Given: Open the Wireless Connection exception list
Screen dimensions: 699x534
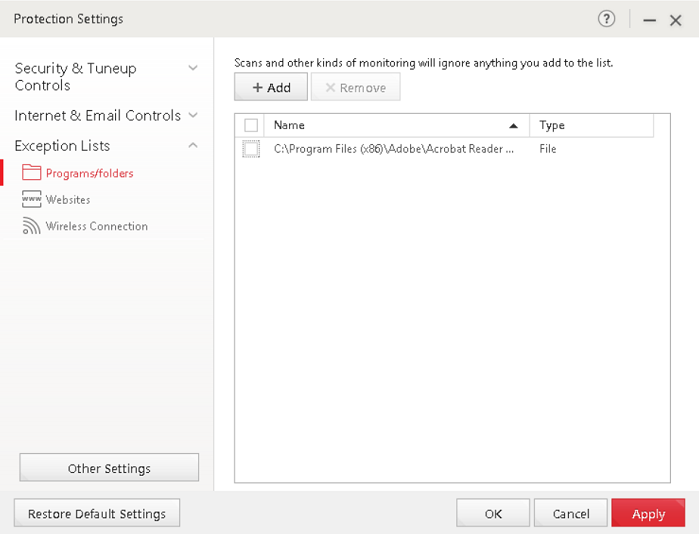Looking at the screenshot, I should [96, 226].
